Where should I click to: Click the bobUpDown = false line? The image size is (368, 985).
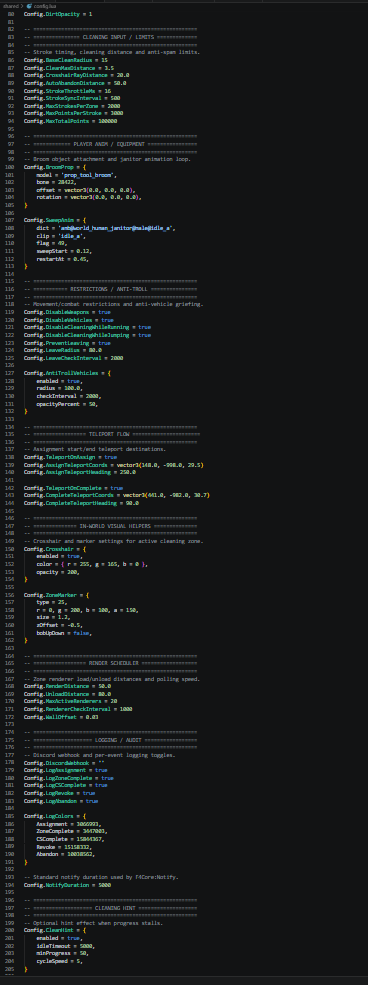coord(64,633)
